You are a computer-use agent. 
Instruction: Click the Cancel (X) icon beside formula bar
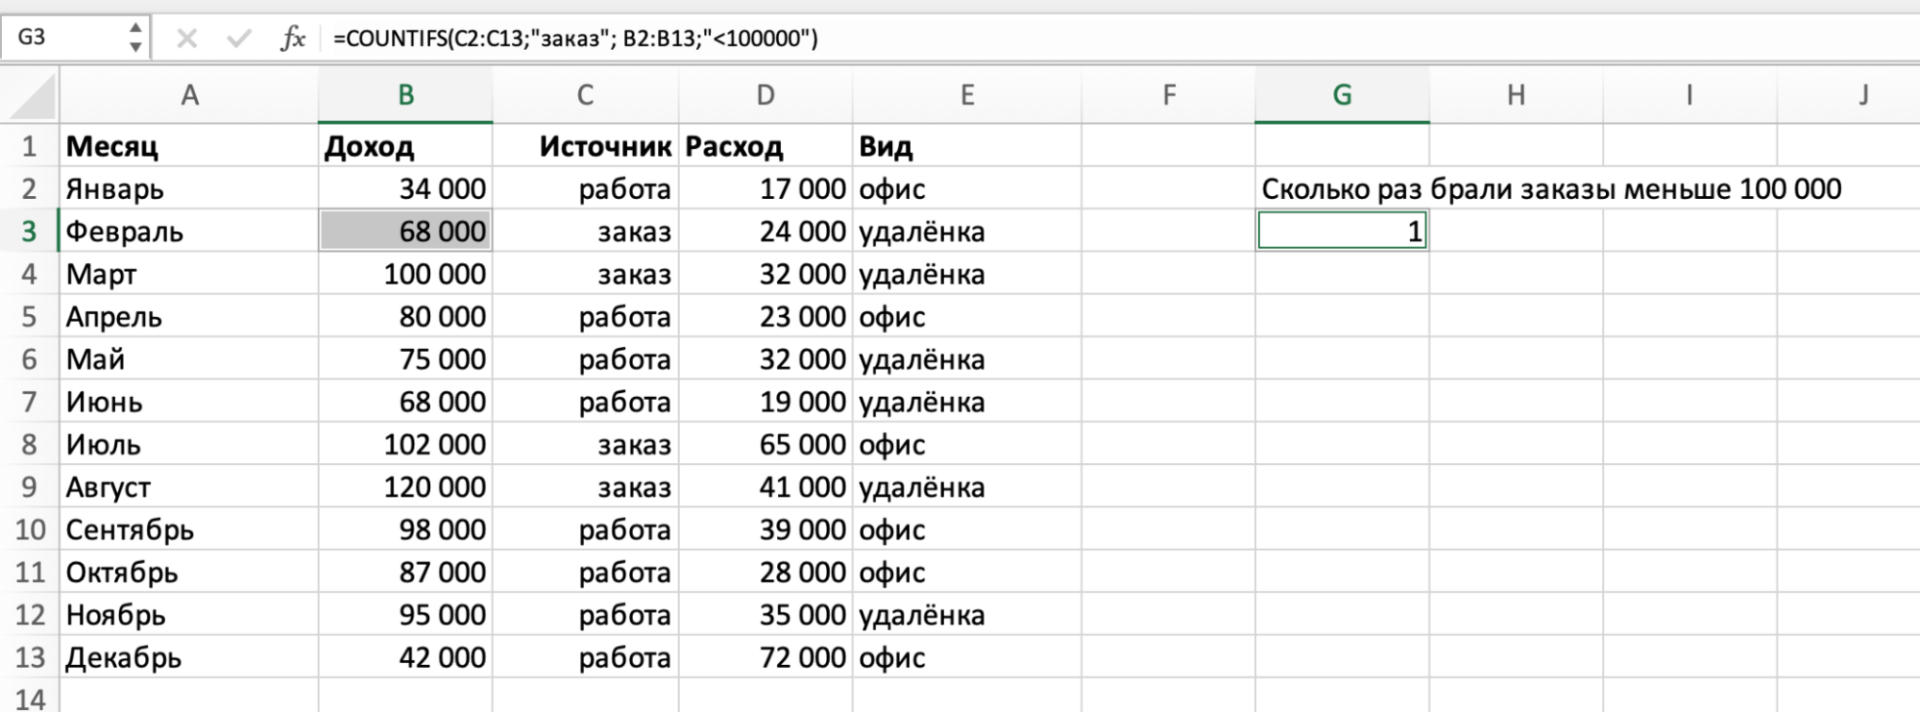point(185,38)
